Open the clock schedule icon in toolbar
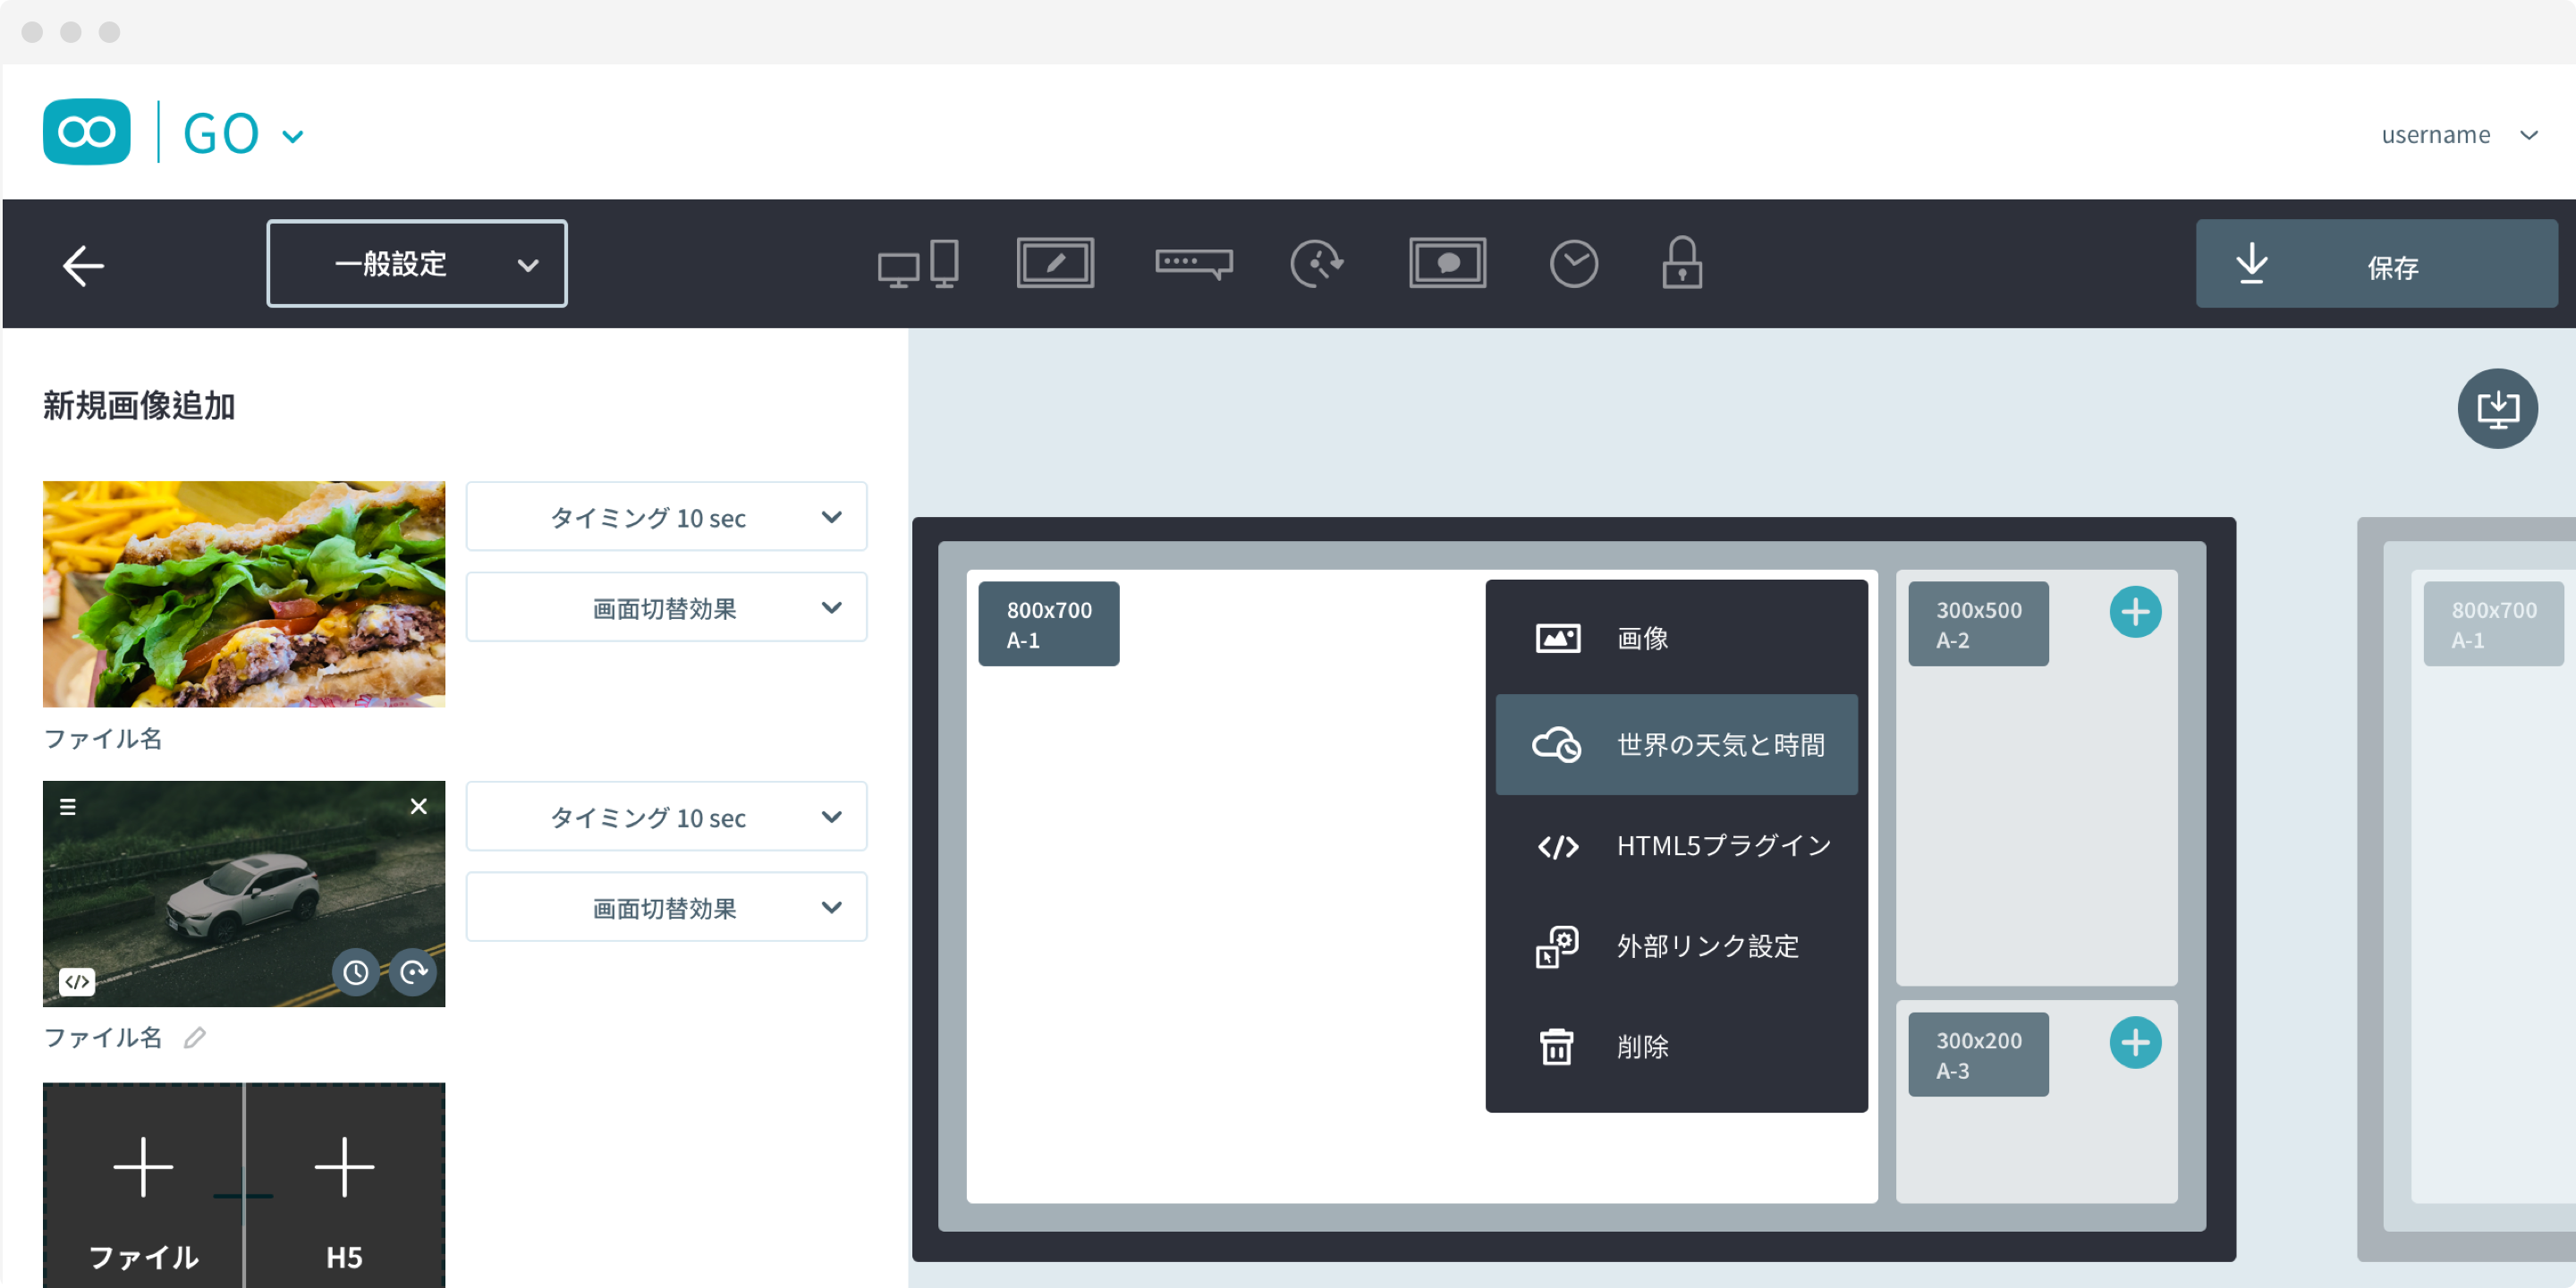2576x1288 pixels. 1573,264
